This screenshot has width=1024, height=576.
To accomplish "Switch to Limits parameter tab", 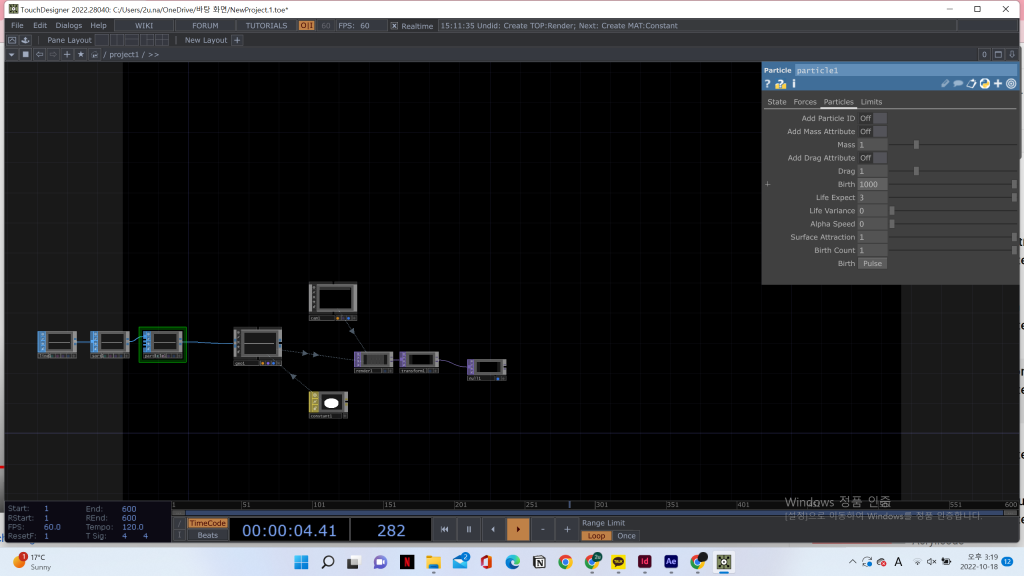I will pos(871,102).
